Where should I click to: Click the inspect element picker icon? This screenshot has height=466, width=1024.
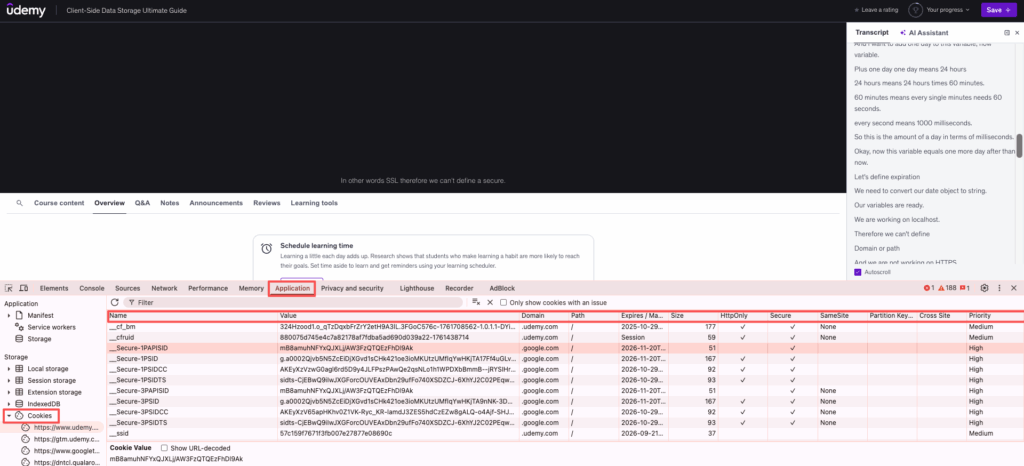click(9, 288)
